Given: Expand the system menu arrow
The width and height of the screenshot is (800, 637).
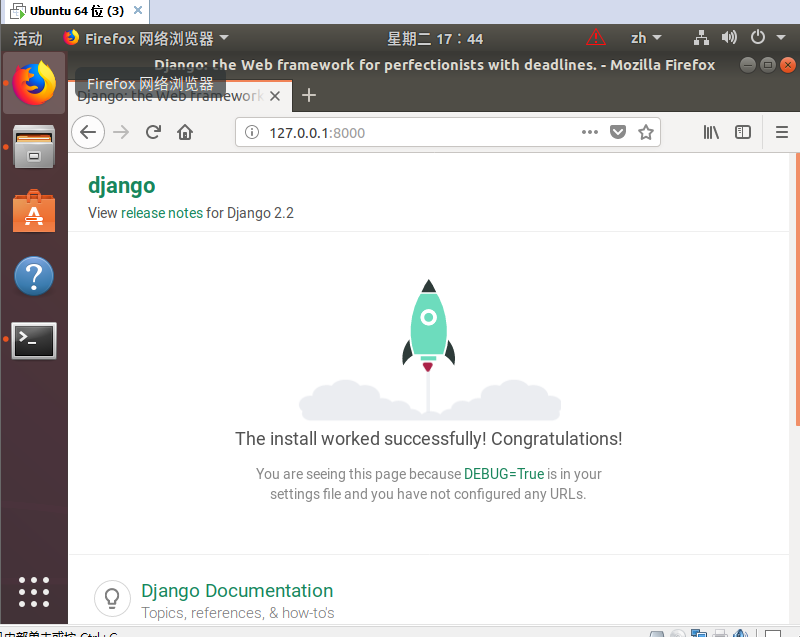Looking at the screenshot, I should (x=781, y=38).
